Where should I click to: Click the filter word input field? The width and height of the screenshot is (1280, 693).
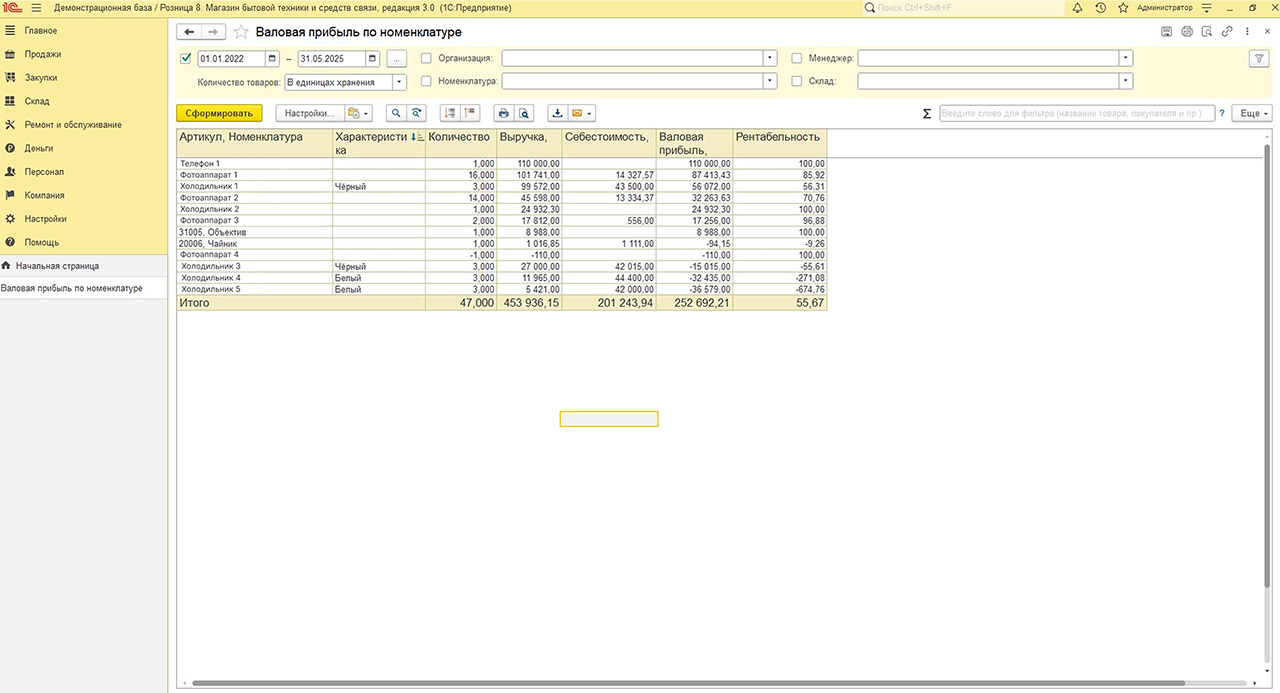point(1077,114)
